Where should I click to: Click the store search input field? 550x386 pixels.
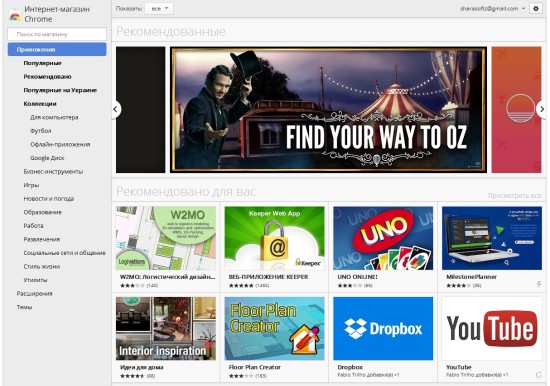click(57, 34)
